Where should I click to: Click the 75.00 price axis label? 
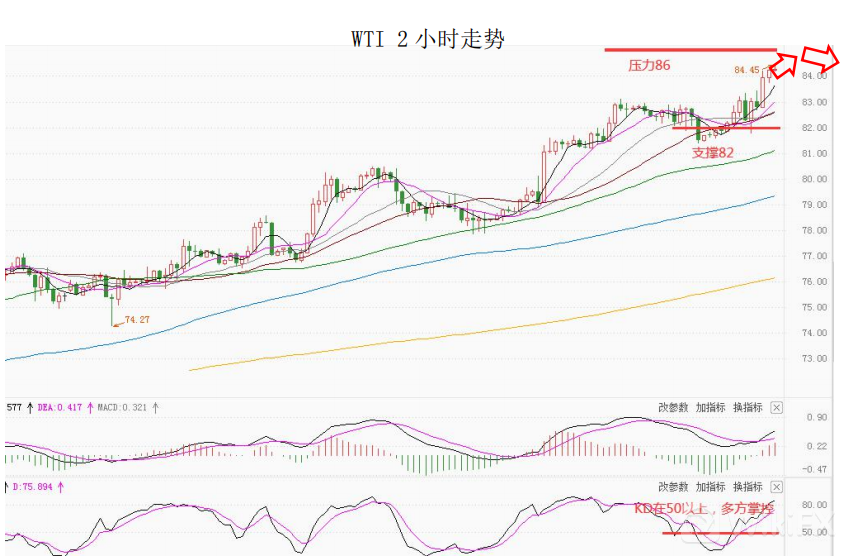tap(814, 308)
